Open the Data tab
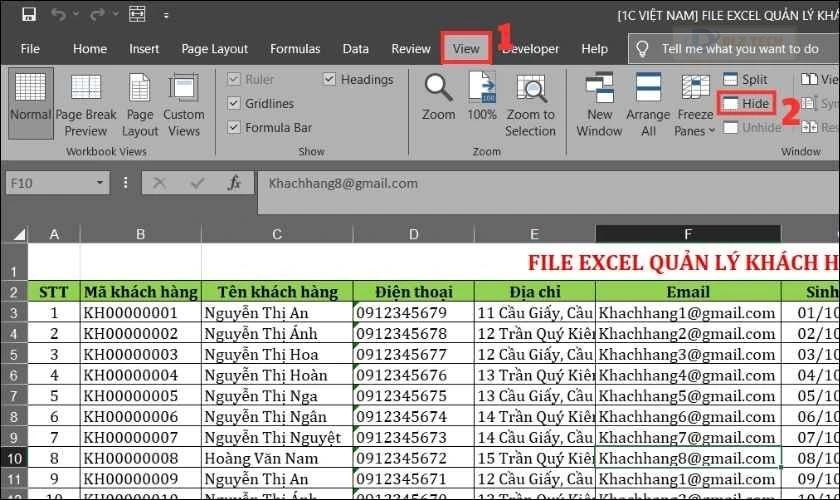The image size is (840, 500). [x=355, y=49]
